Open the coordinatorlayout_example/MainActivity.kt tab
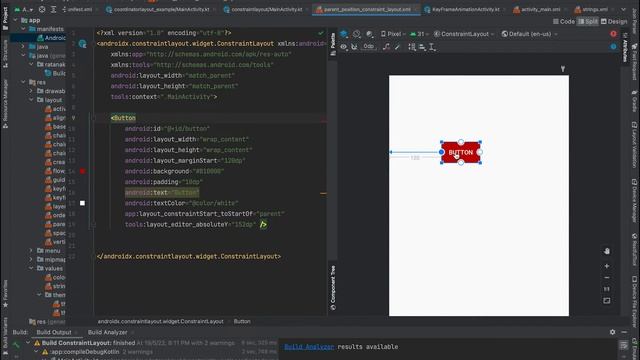640x360 pixels. [x=158, y=9]
